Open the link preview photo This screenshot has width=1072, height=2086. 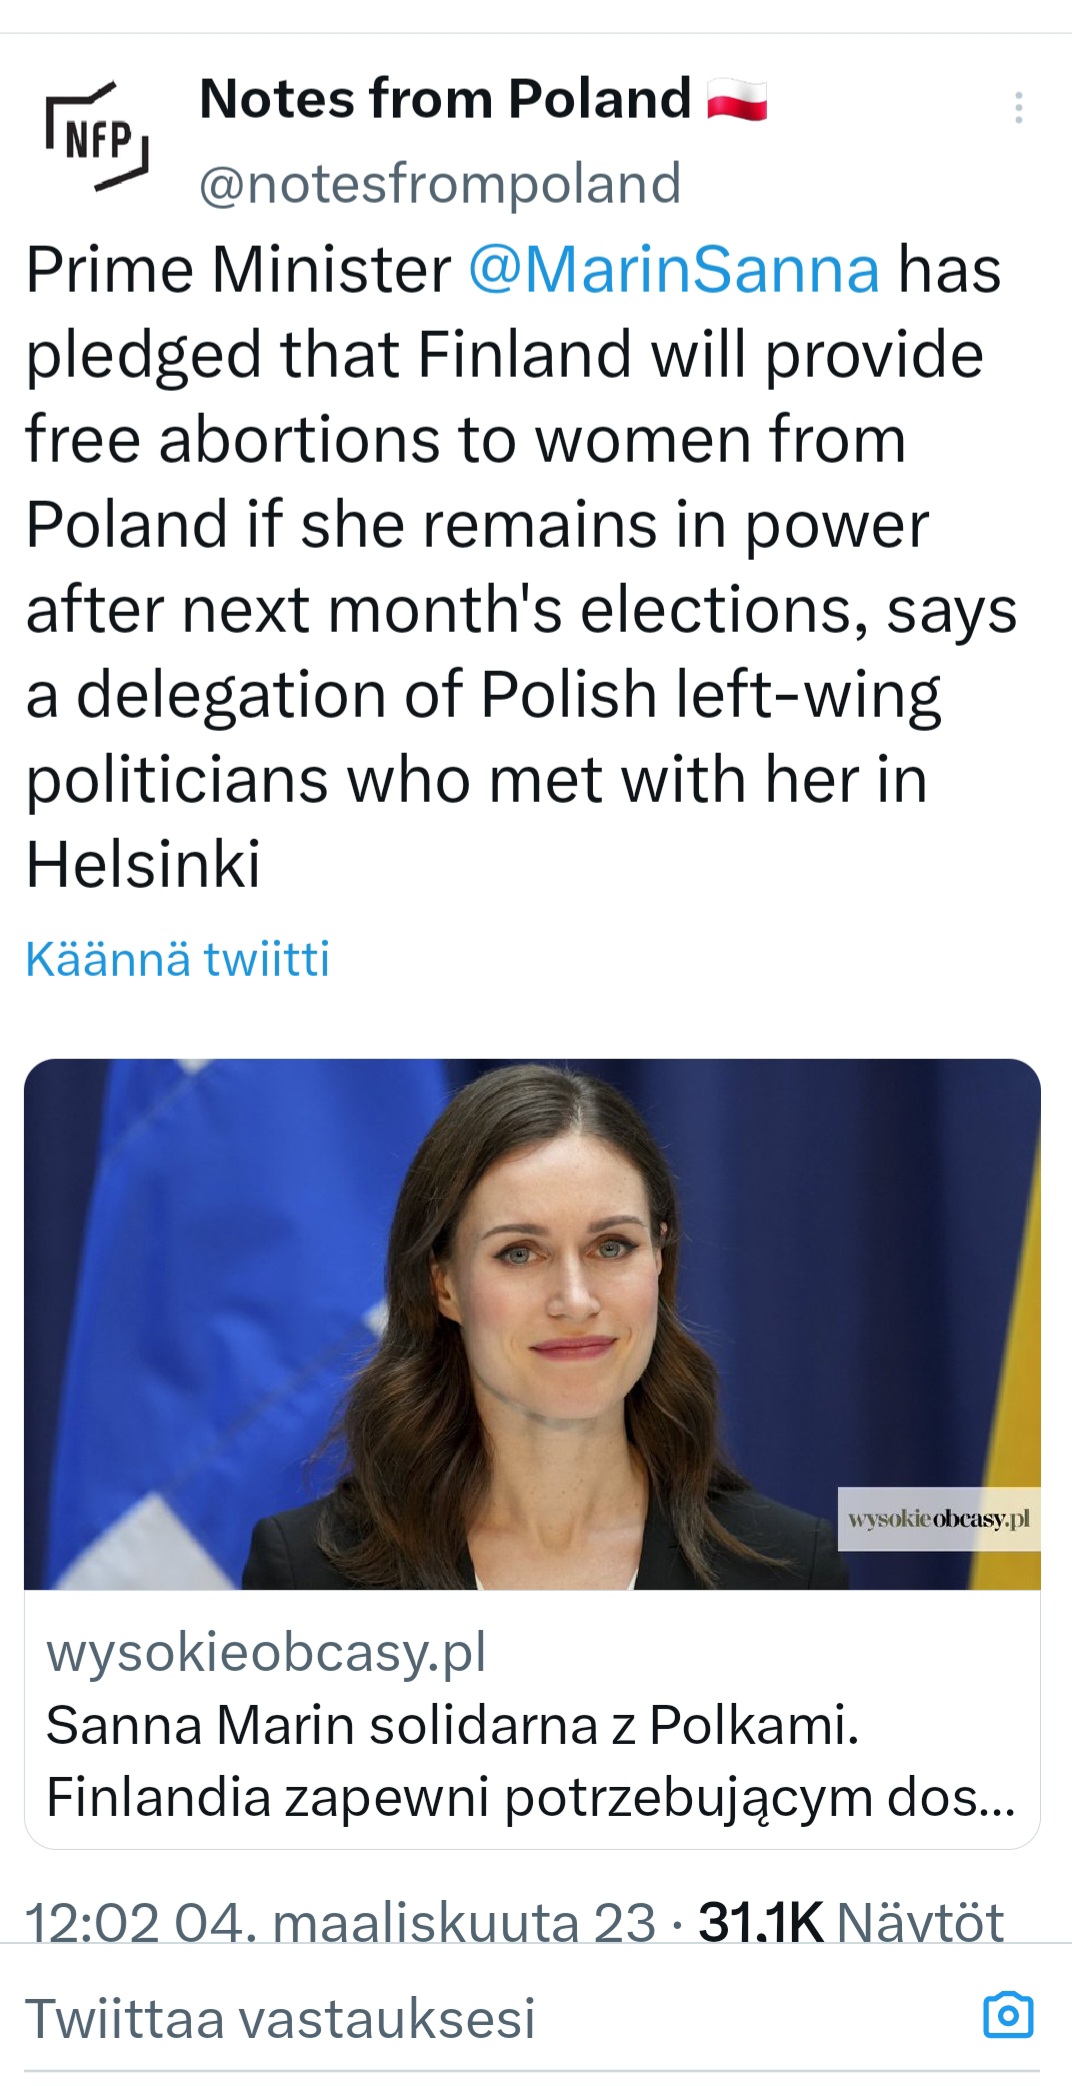click(x=532, y=1323)
